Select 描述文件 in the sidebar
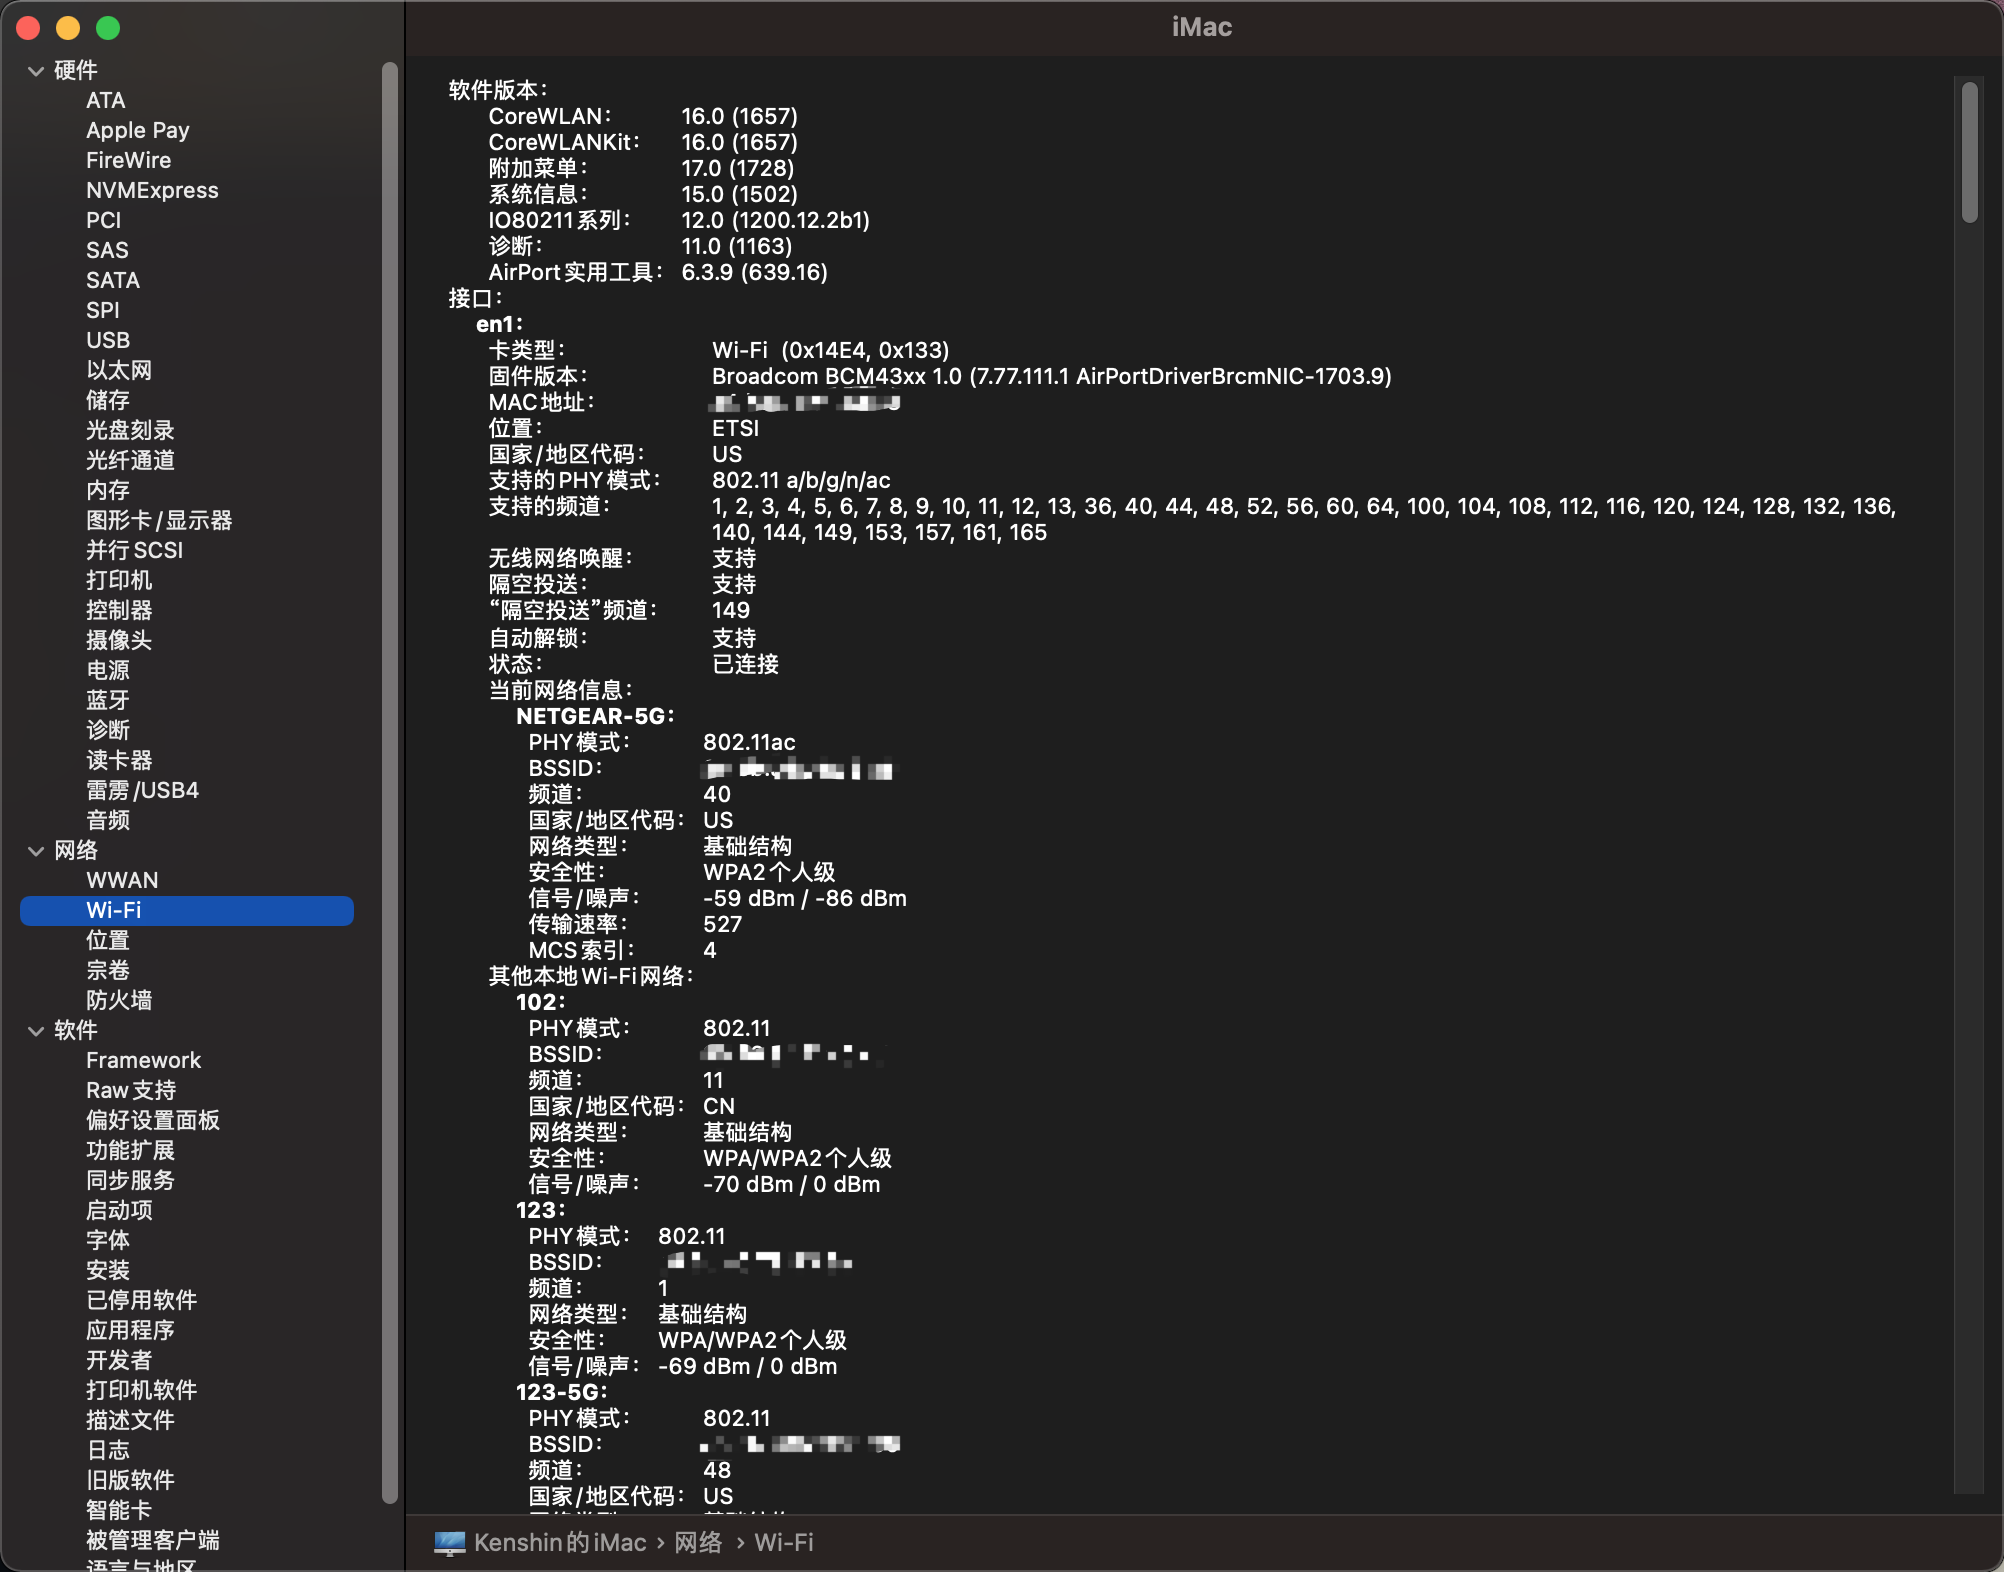 130,1420
